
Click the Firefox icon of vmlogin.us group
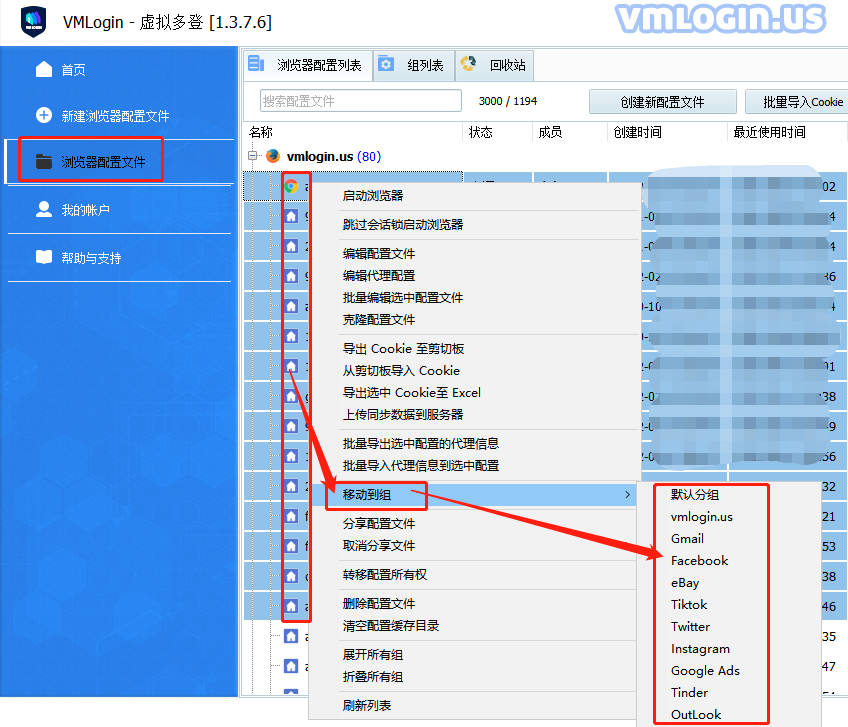(273, 156)
